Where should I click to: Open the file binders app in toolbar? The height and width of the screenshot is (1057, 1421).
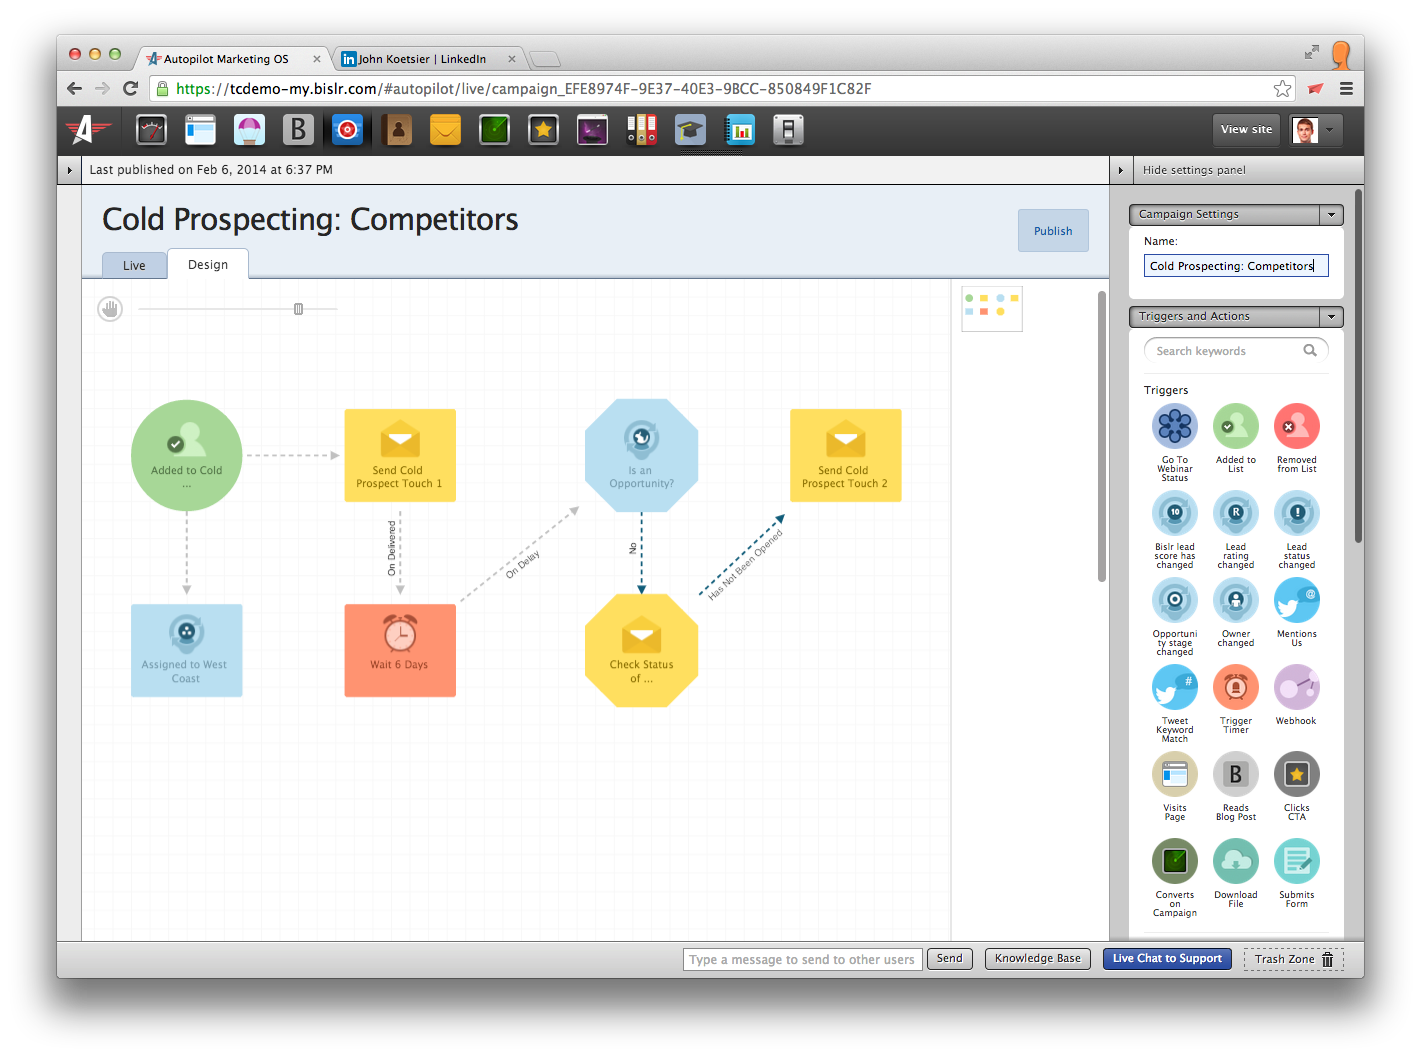pyautogui.click(x=641, y=130)
